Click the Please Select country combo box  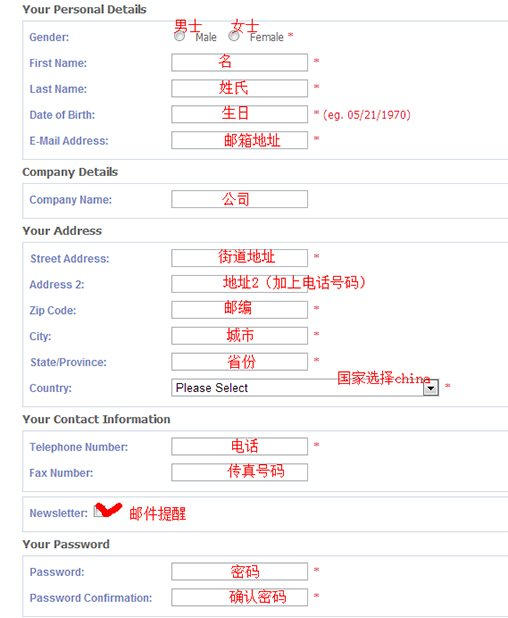coord(305,388)
